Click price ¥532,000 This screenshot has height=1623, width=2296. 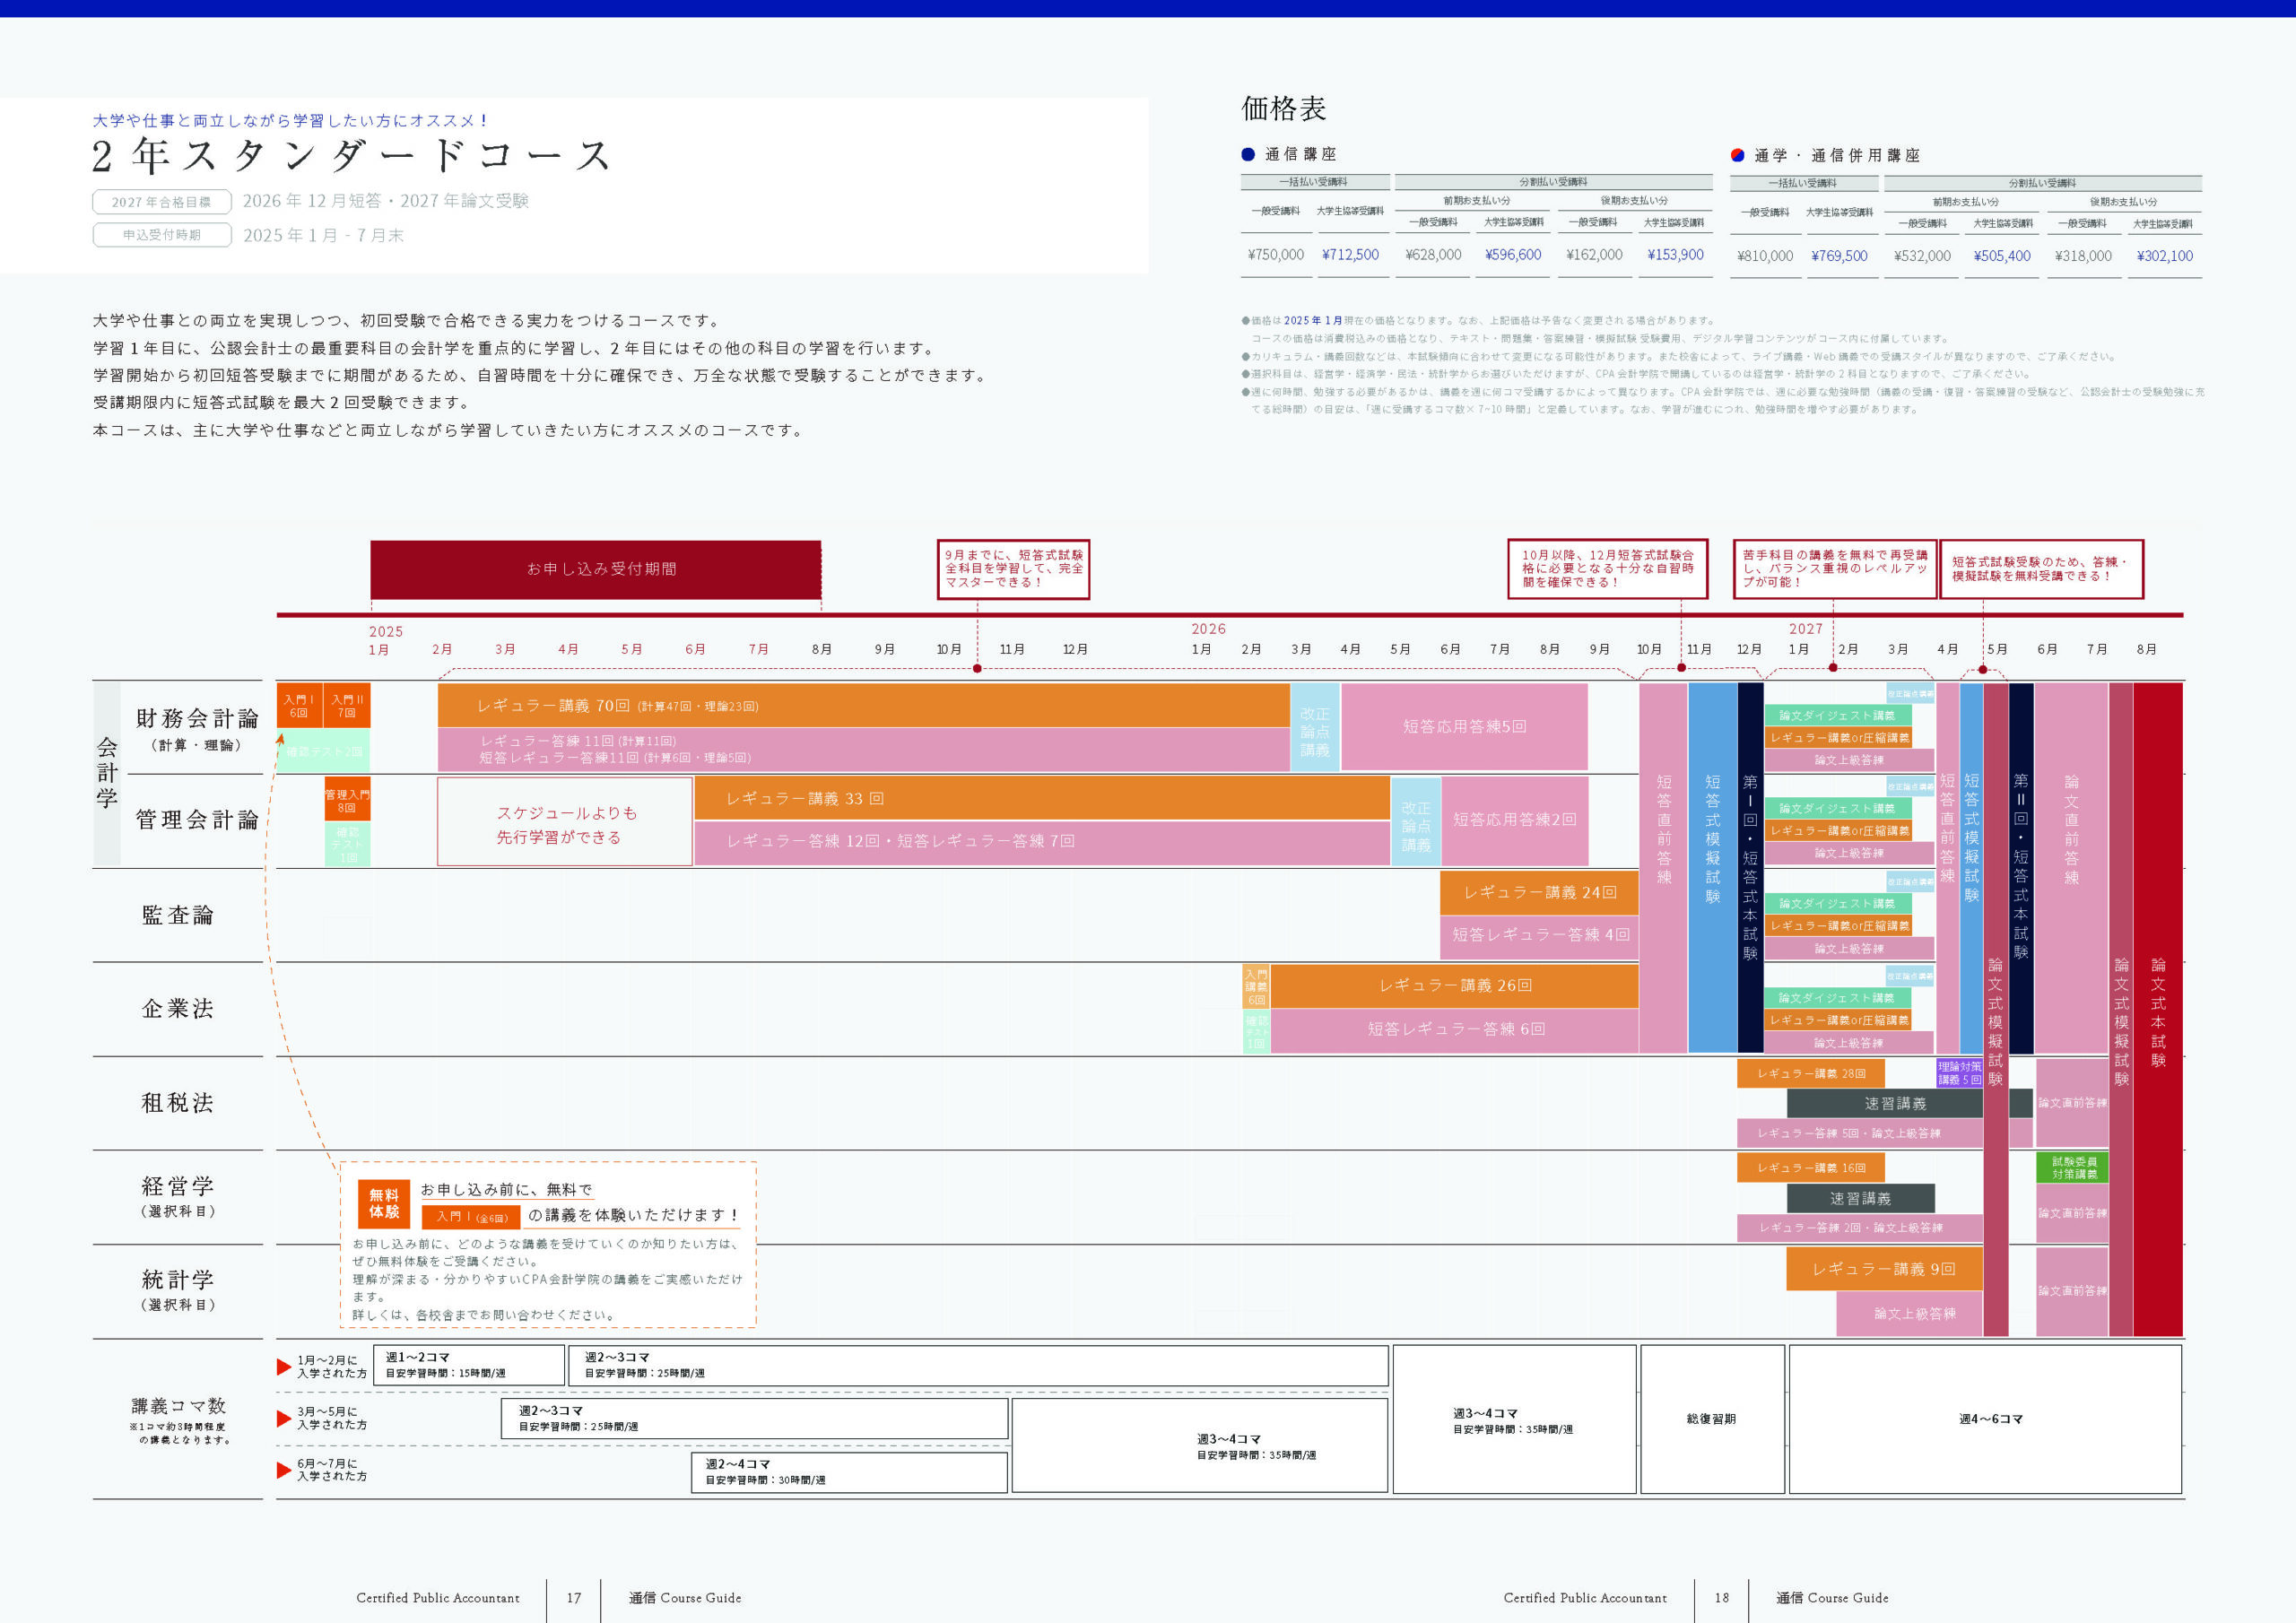click(1922, 256)
